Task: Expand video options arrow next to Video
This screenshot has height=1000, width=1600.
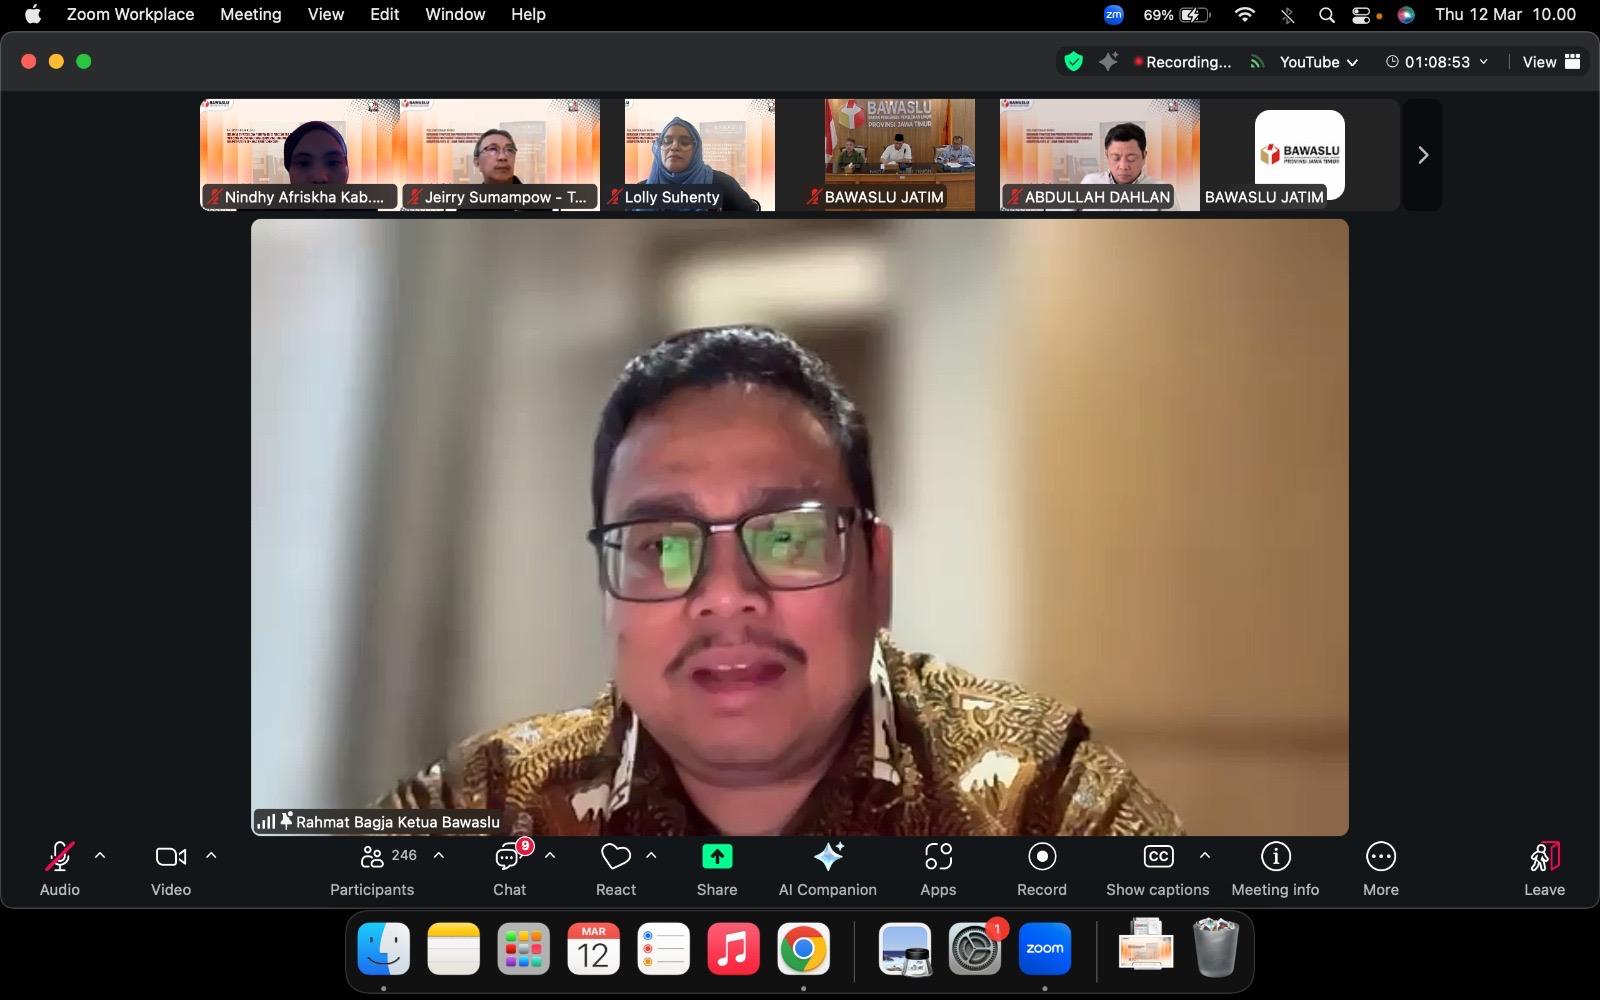Action: (211, 856)
